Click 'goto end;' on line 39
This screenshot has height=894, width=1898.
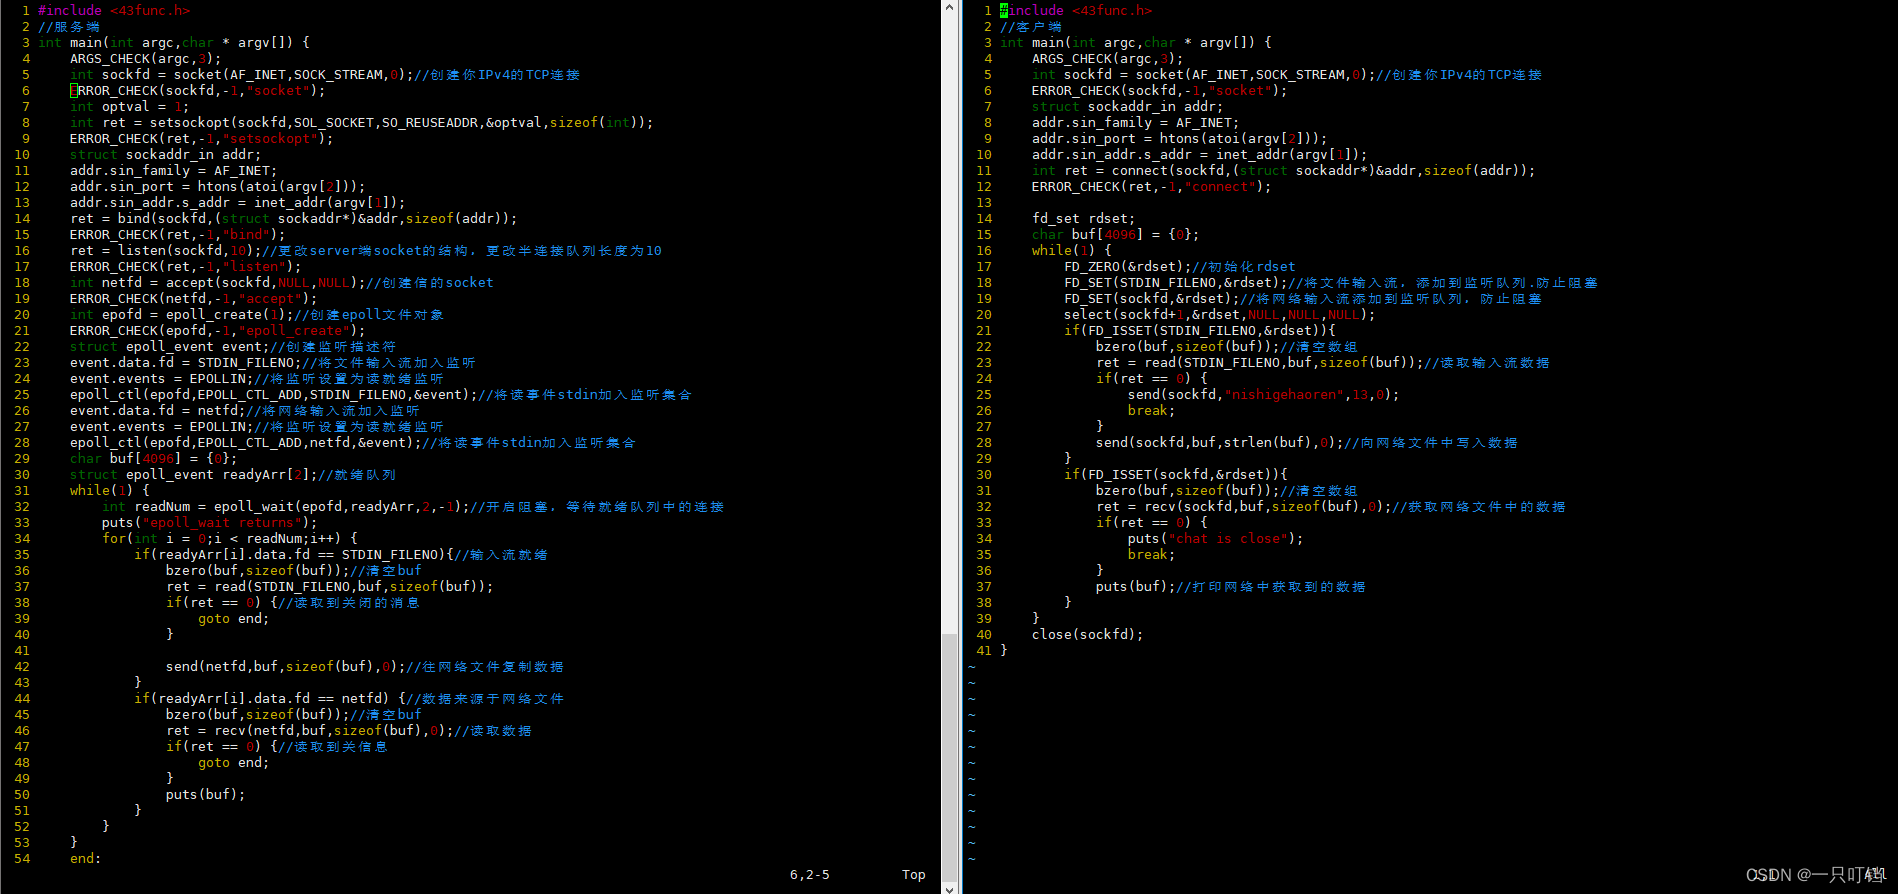[233, 618]
